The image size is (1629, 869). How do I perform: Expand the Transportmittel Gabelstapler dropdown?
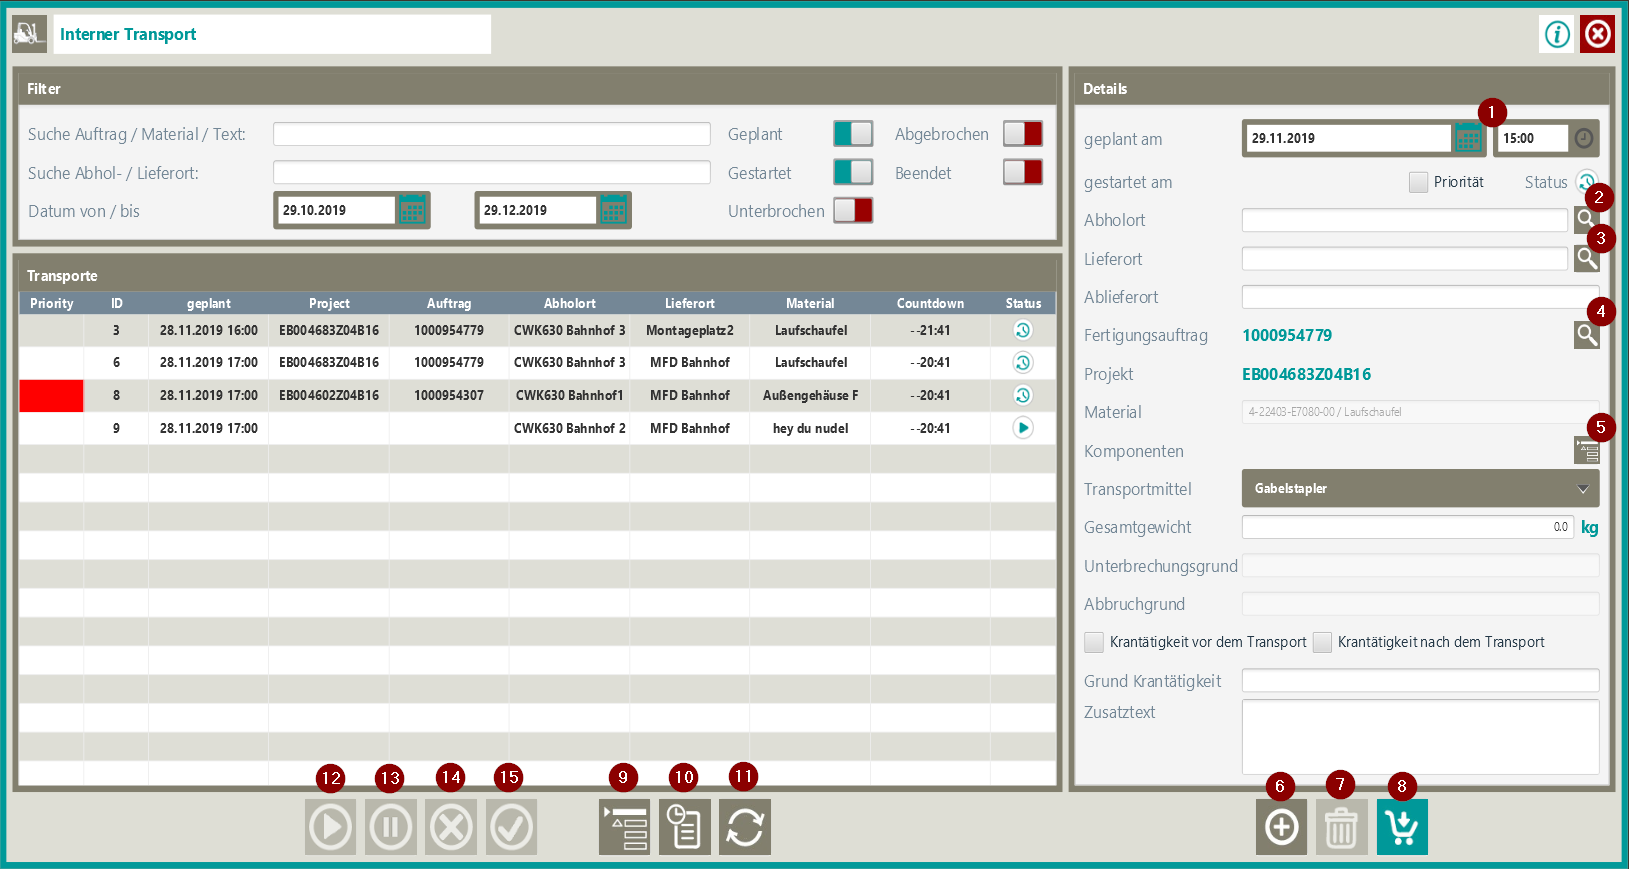click(1420, 489)
